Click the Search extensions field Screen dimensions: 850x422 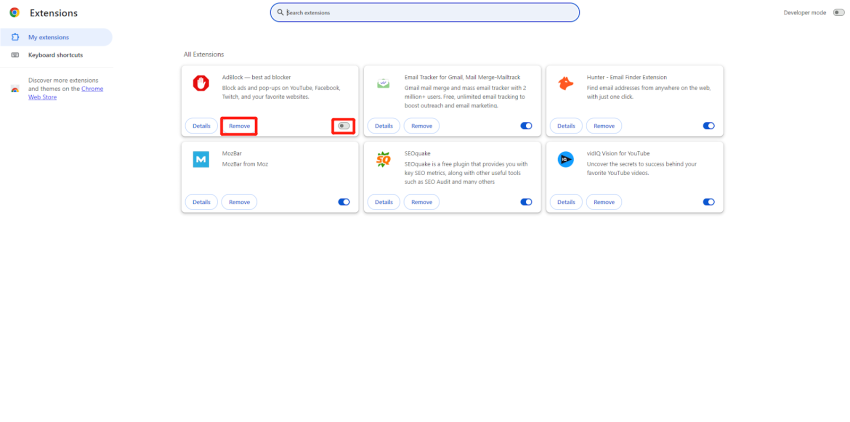click(x=425, y=13)
